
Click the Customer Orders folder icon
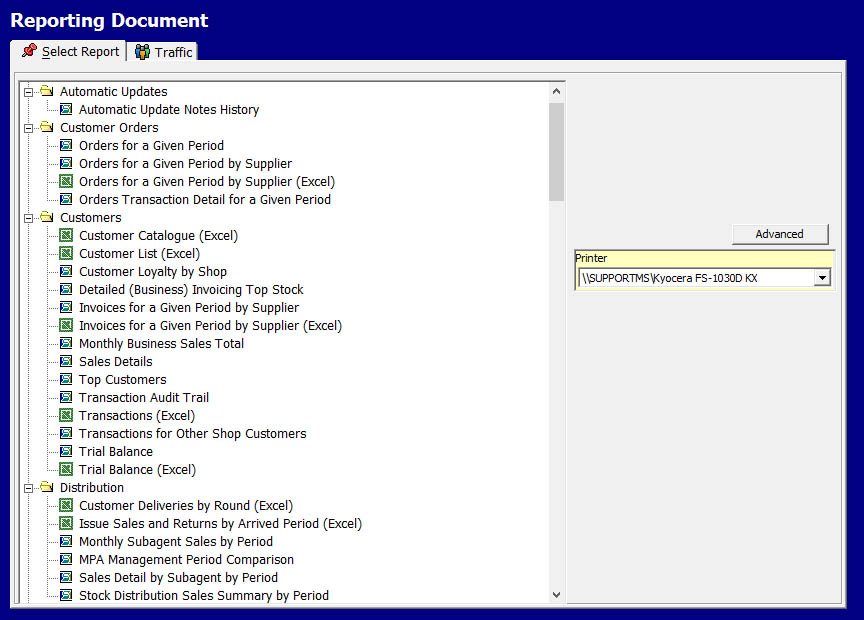point(47,127)
